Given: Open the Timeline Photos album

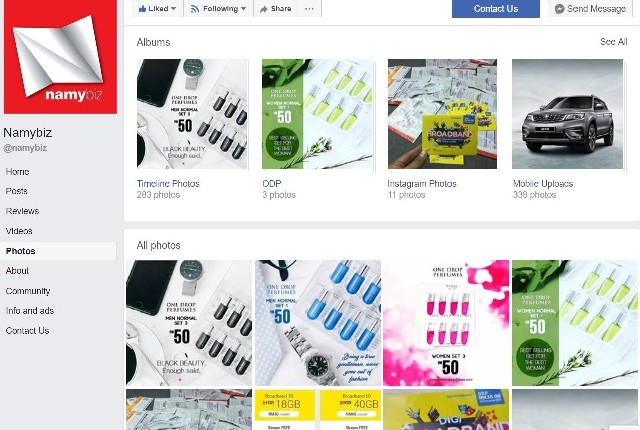Looking at the screenshot, I should tap(168, 184).
